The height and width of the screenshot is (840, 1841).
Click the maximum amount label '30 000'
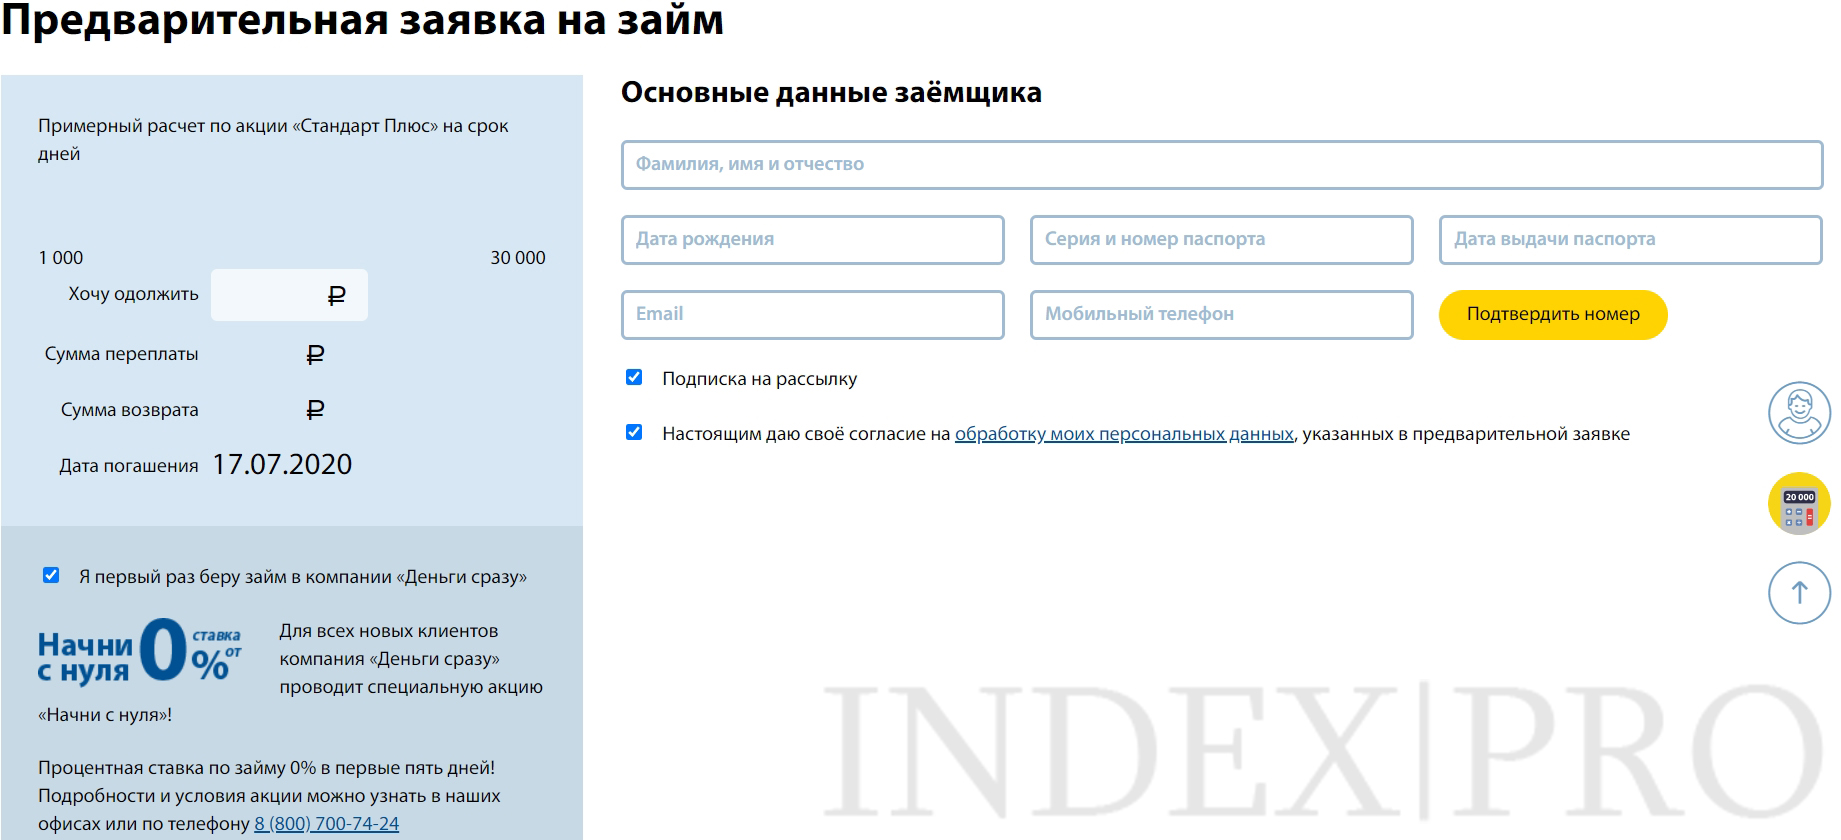(x=518, y=258)
